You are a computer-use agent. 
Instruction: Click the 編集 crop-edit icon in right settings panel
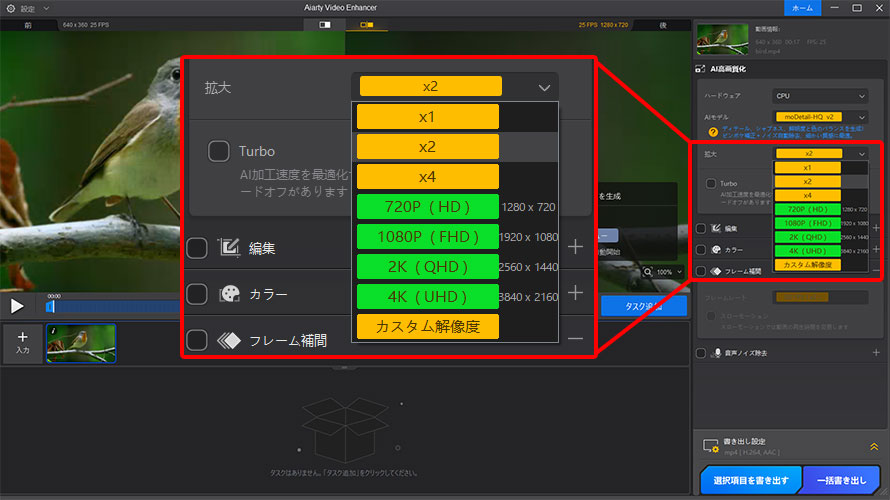pos(716,228)
